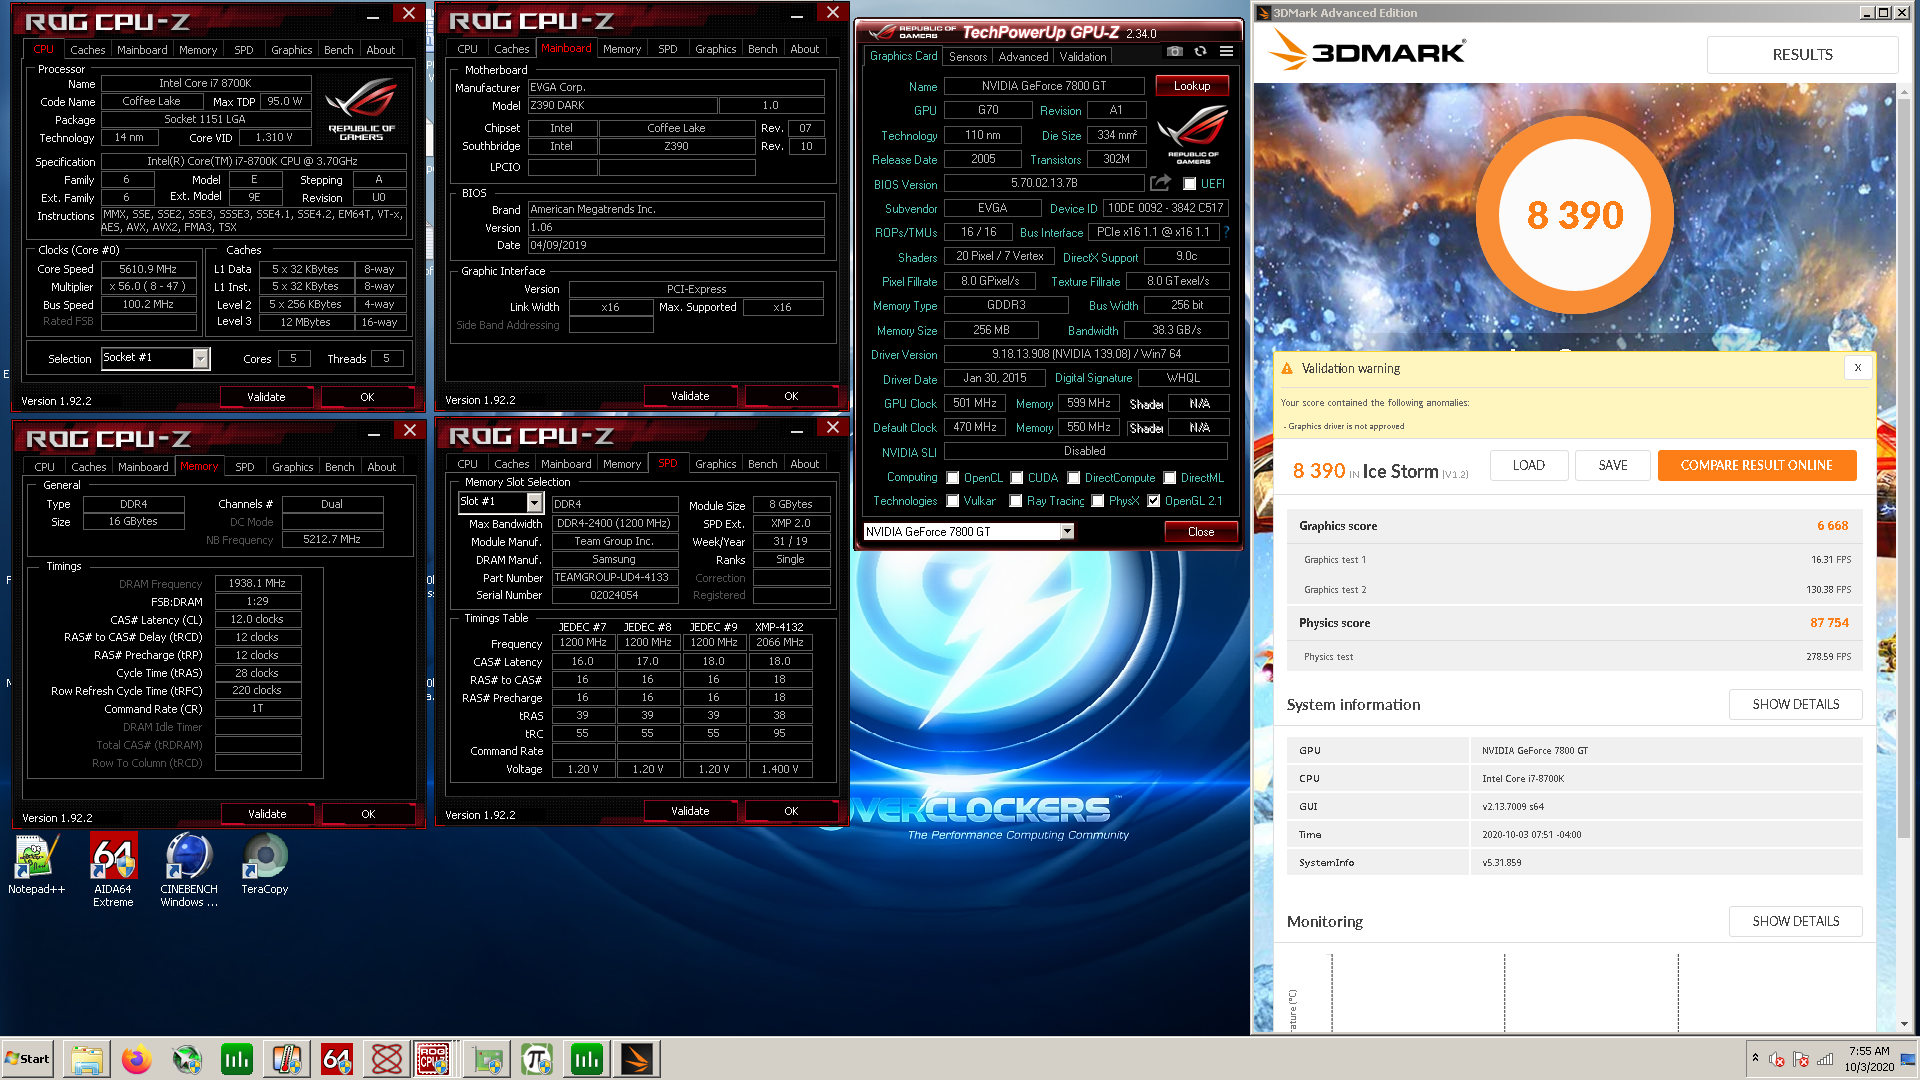Click the Super Pi taskbar icon
Image resolution: width=1920 pixels, height=1080 pixels.
click(x=537, y=1059)
